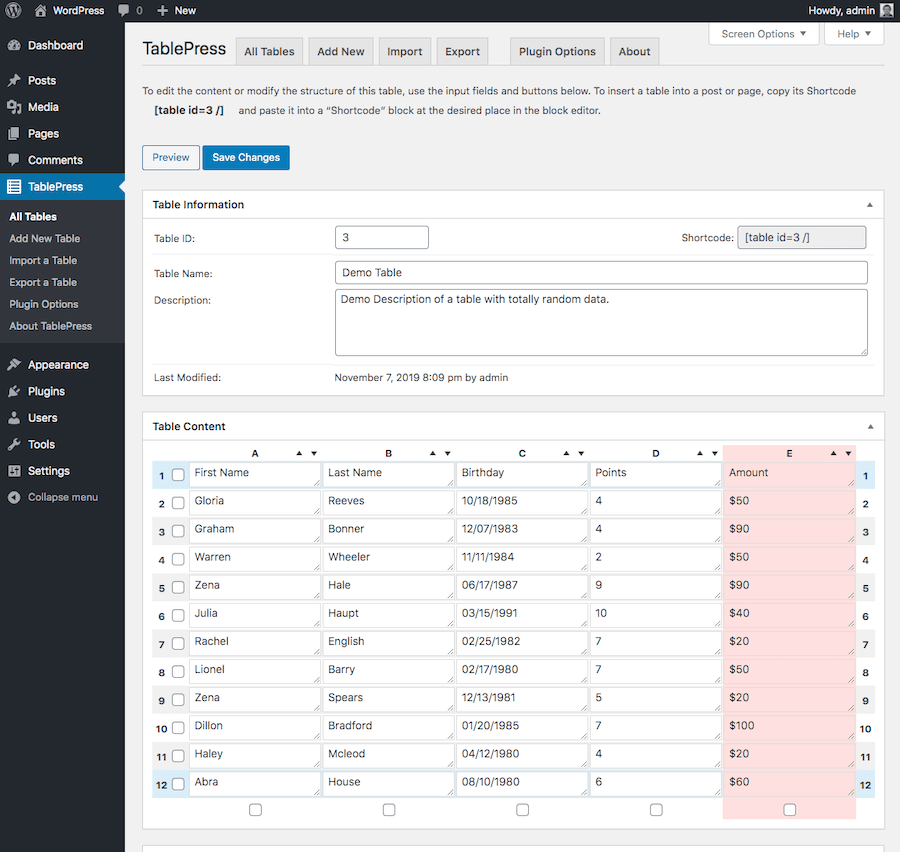Click the Amount cell containing $100
The width and height of the screenshot is (900, 852).
[x=790, y=727]
